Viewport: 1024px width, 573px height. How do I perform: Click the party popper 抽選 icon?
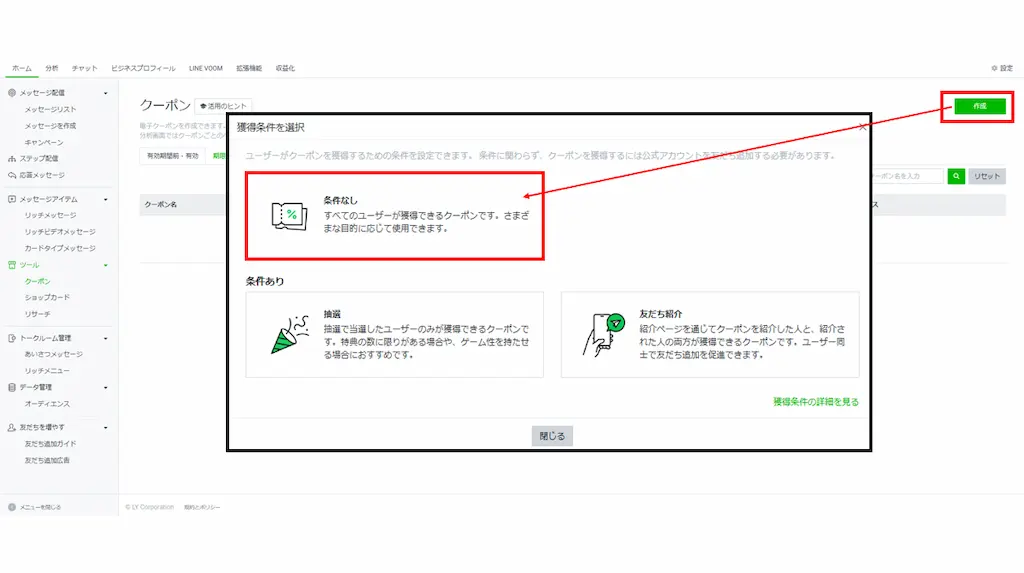pyautogui.click(x=289, y=335)
